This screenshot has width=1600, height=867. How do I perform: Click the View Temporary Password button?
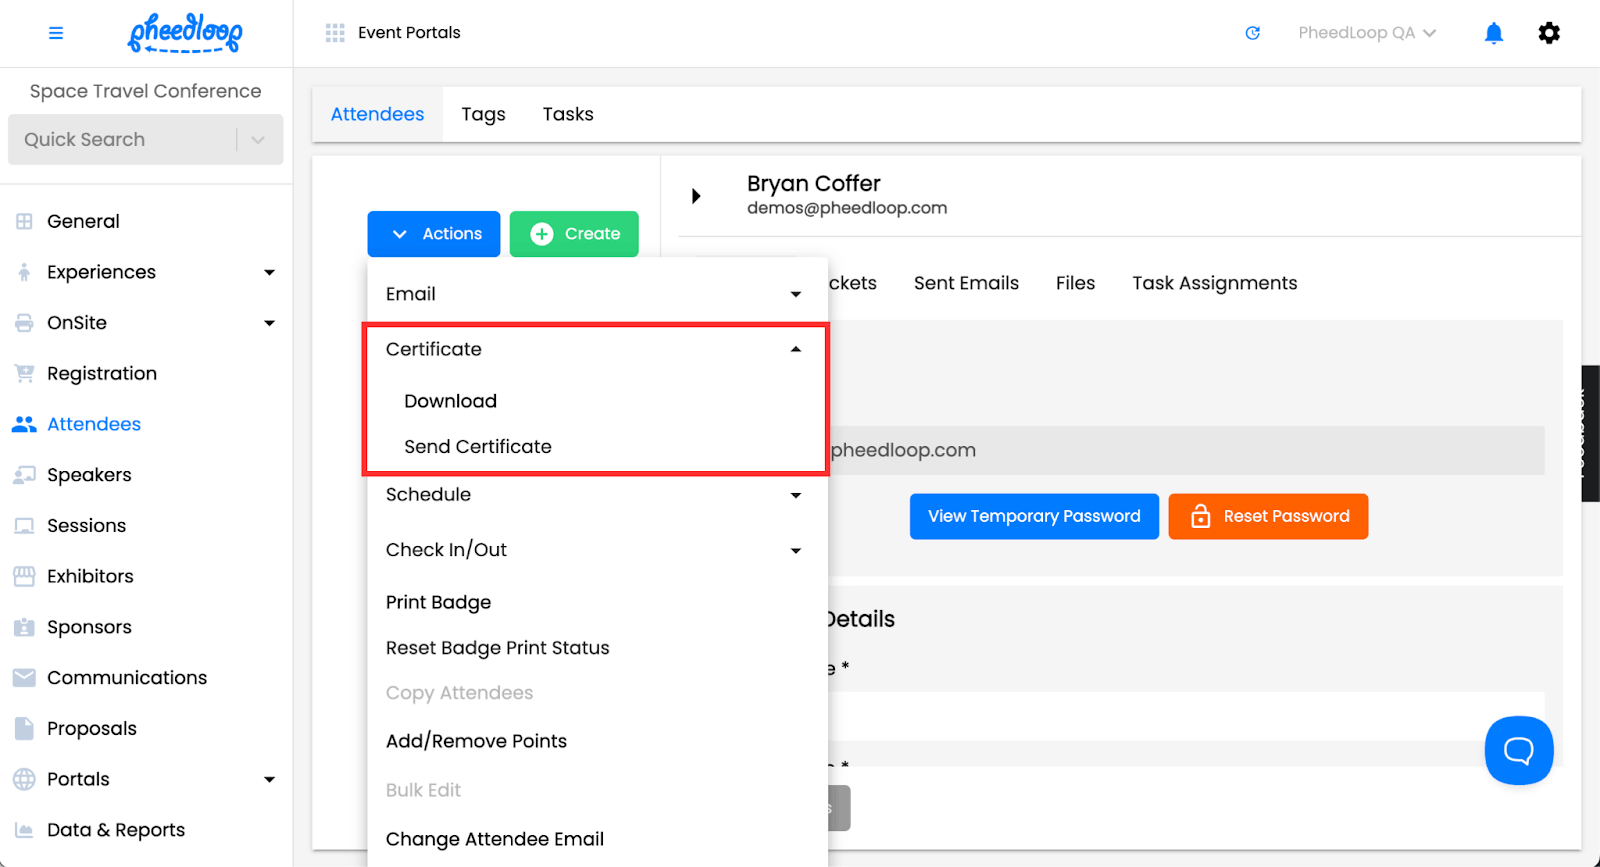1033,516
